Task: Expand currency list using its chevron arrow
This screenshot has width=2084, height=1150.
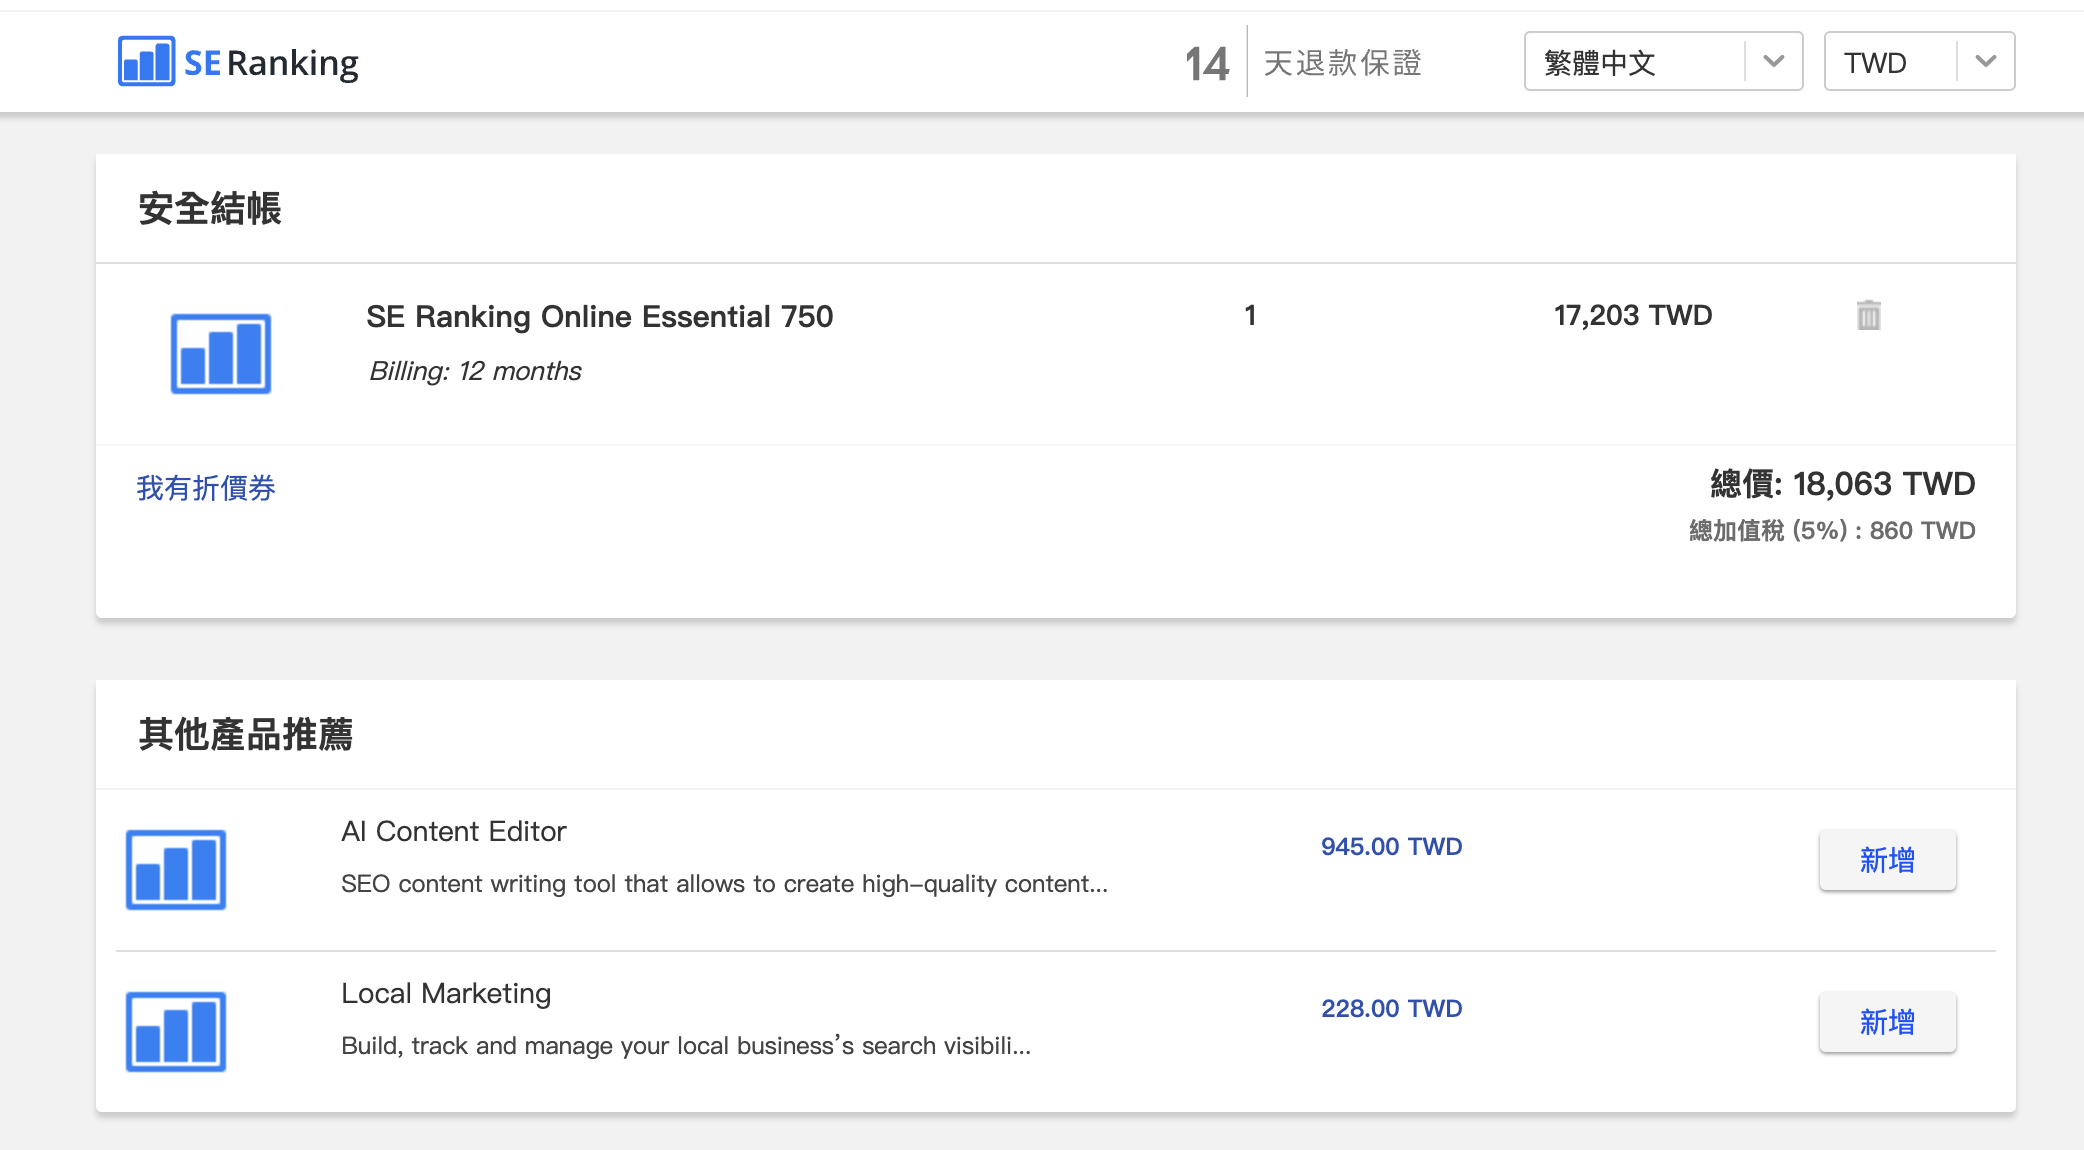Action: (x=1986, y=62)
